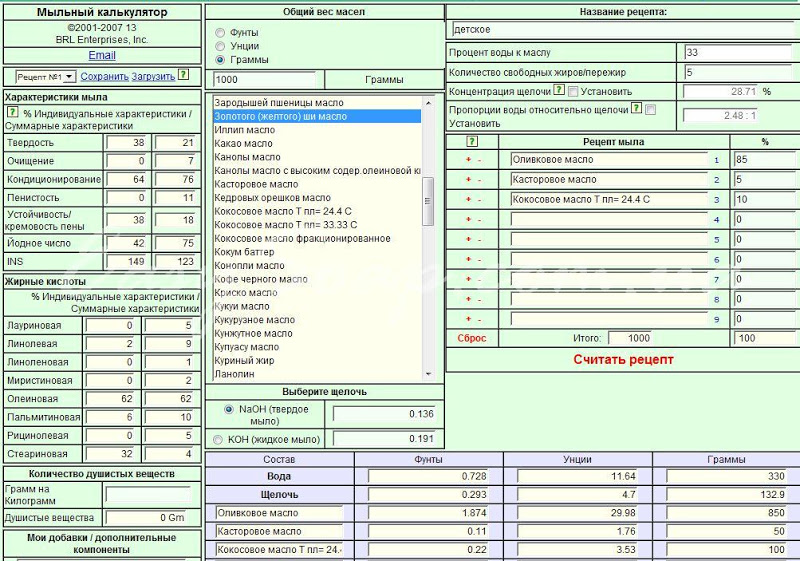Open help icon in Характеристики мыла section
Image resolution: width=800 pixels, height=561 pixels.
(13, 112)
